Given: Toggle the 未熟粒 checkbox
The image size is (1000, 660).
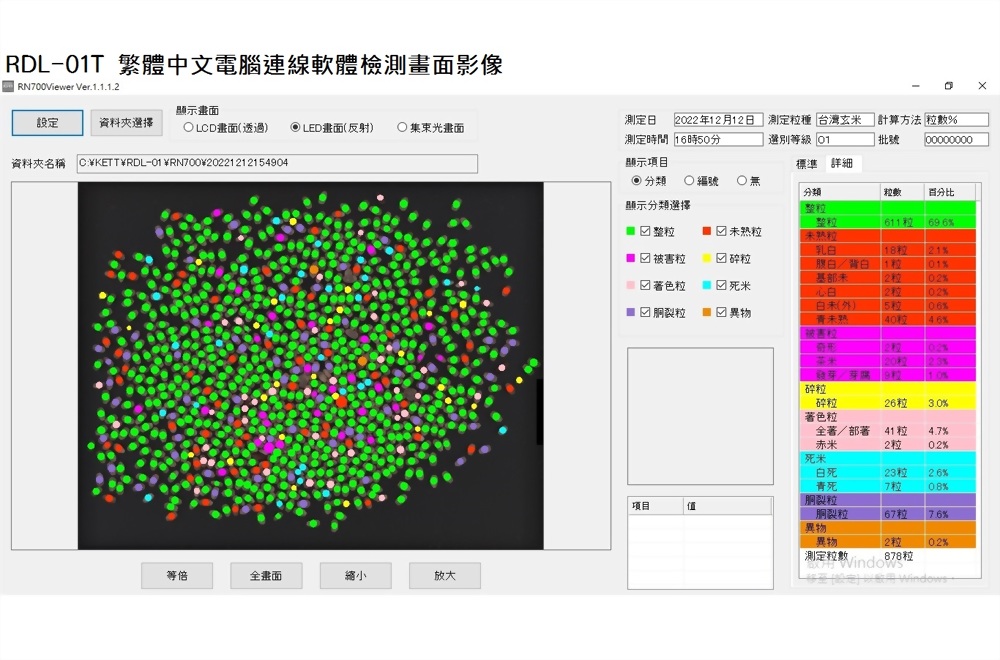Looking at the screenshot, I should [721, 231].
